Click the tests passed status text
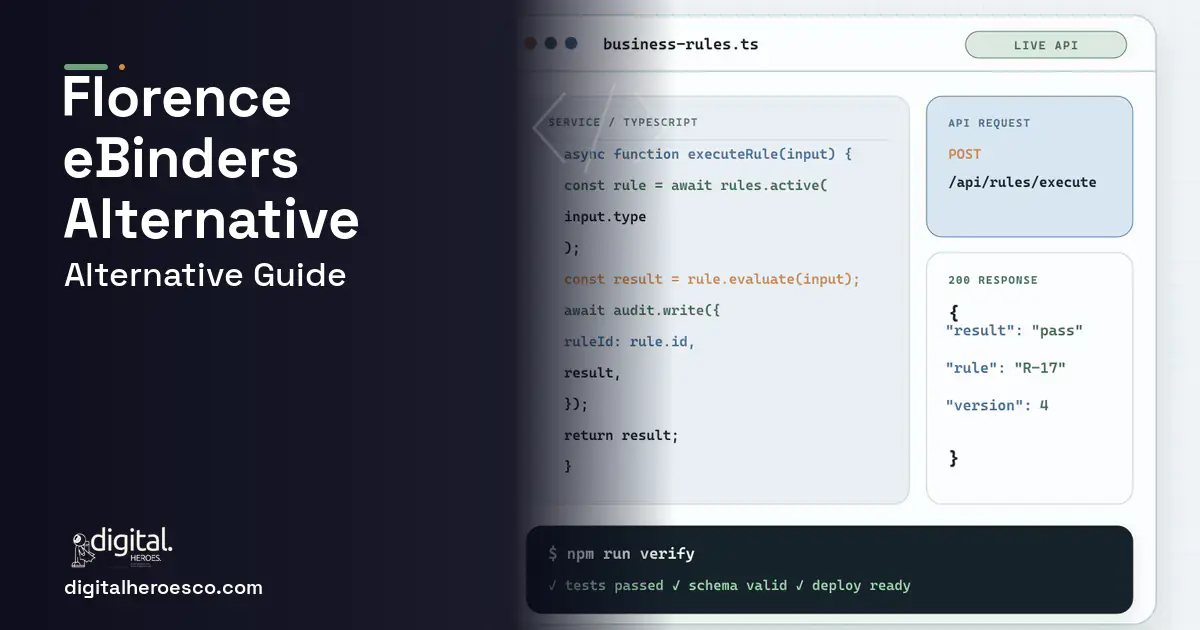 (x=606, y=585)
